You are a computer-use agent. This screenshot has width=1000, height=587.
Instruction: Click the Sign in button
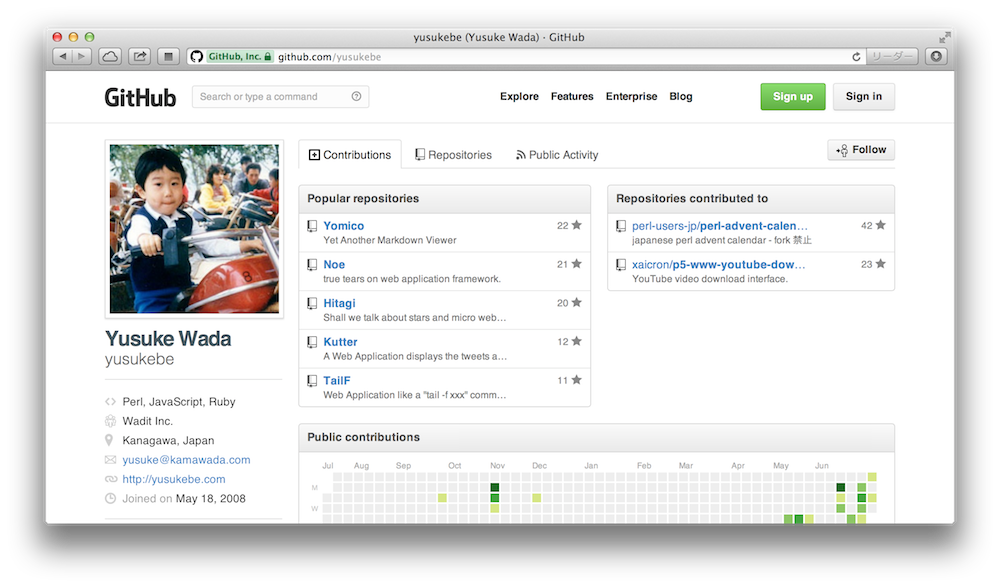point(864,96)
